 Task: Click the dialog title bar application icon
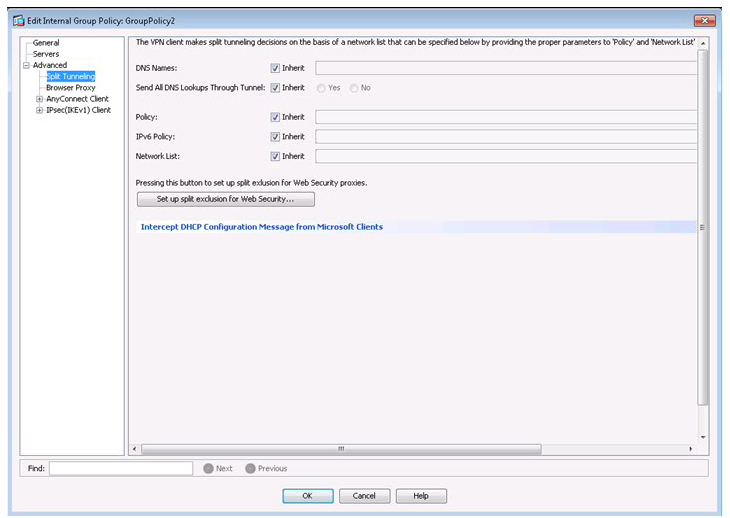[17, 20]
